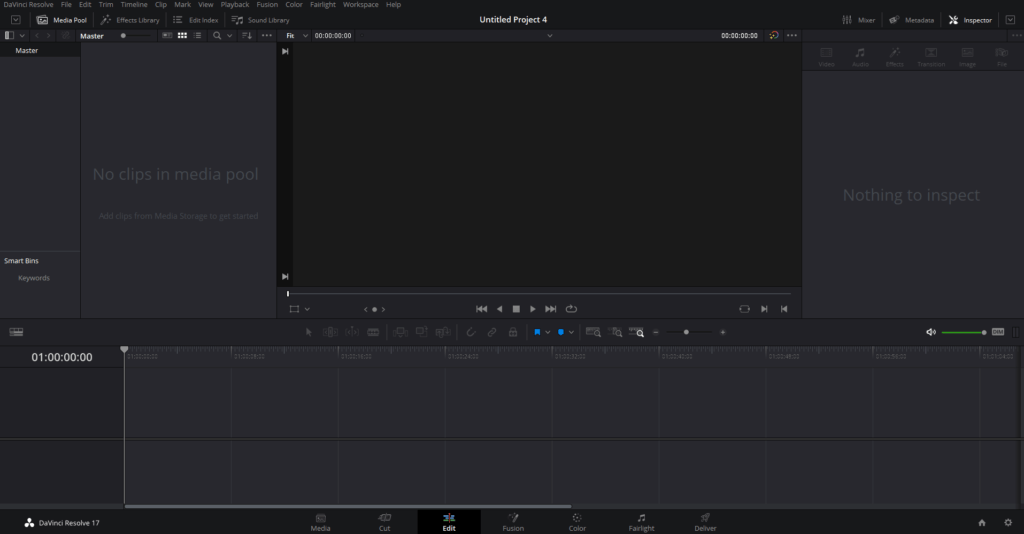The image size is (1024, 534).
Task: Select the Keywords smart bin
Action: click(33, 278)
